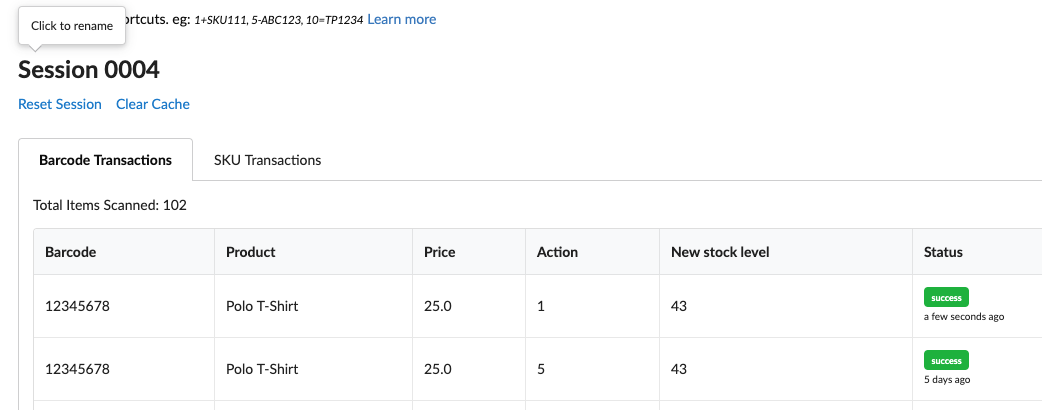The image size is (1042, 410).
Task: Open the Learn more link
Action: (401, 19)
